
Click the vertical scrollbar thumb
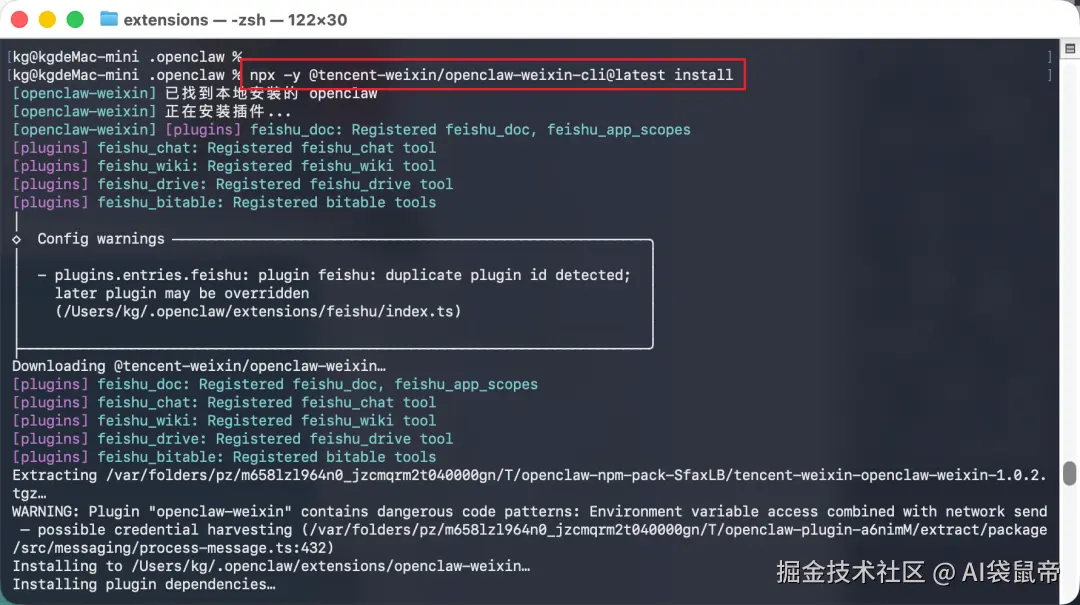point(1069,473)
